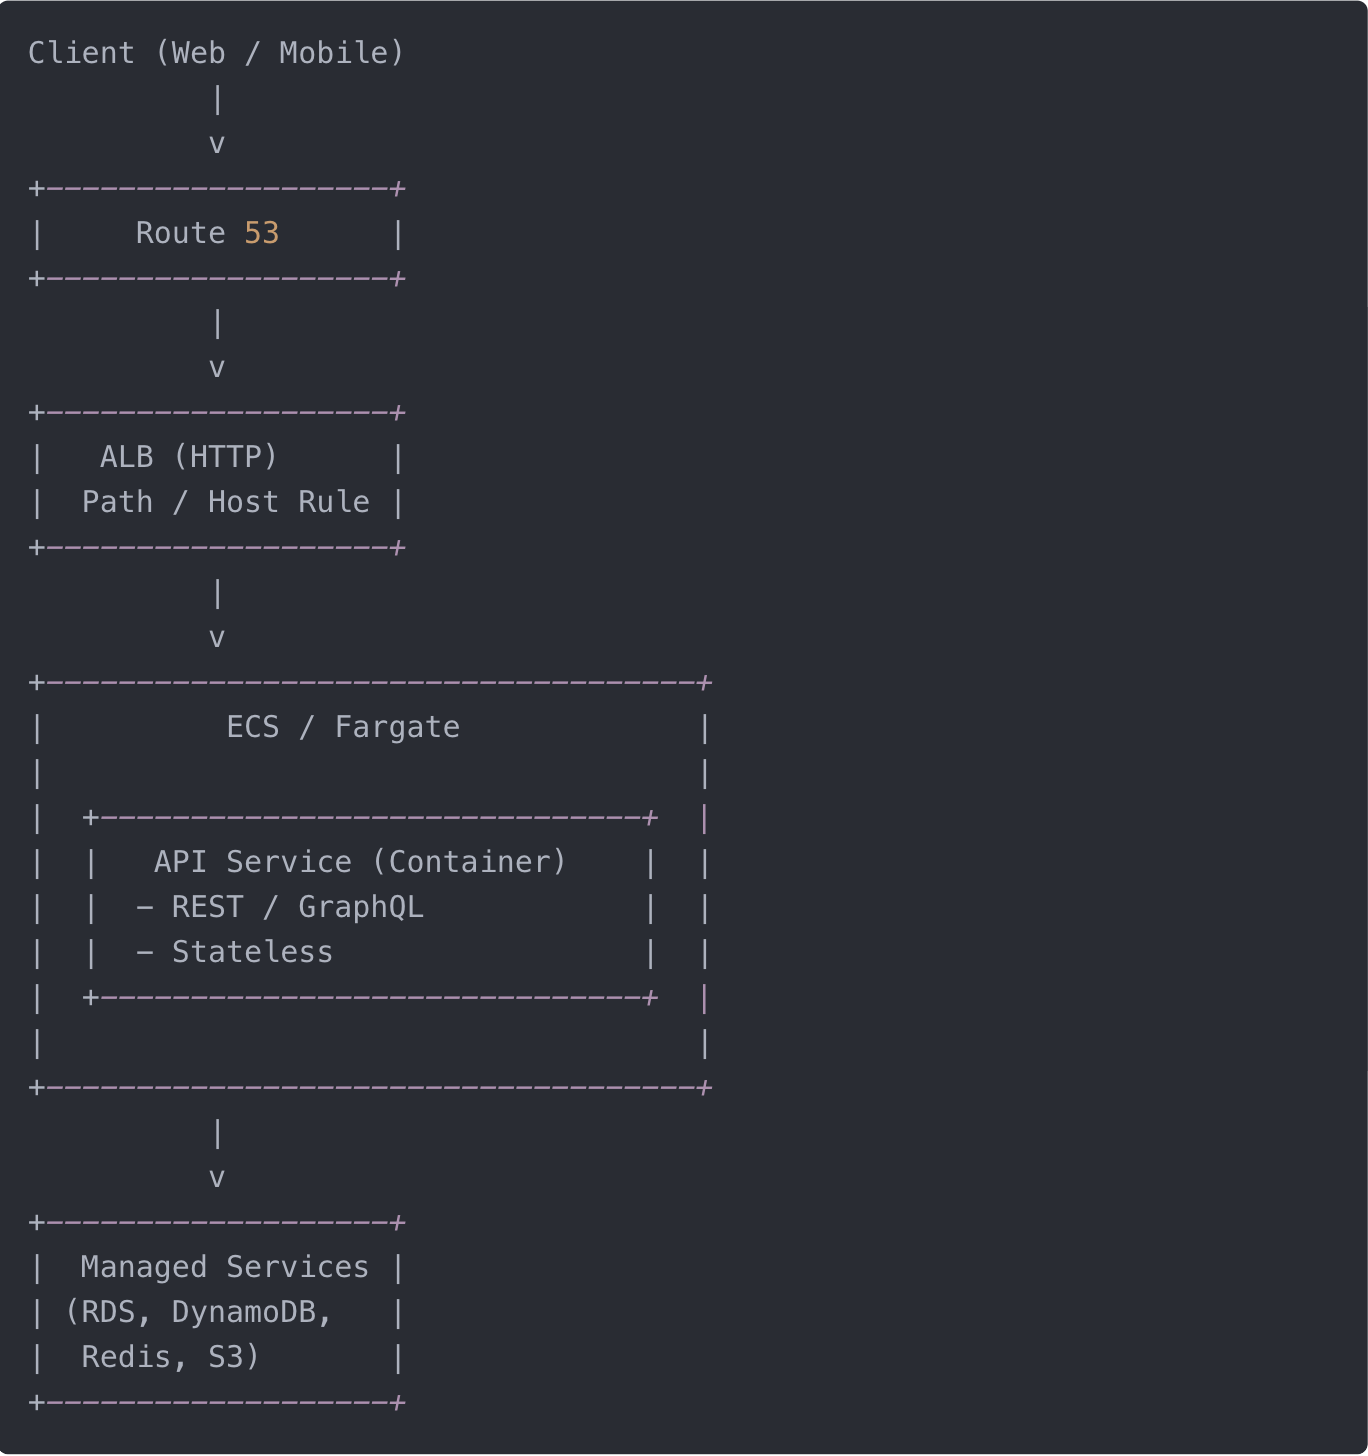
Task: Click arrow between ALB and ECS box
Action: coord(216,638)
